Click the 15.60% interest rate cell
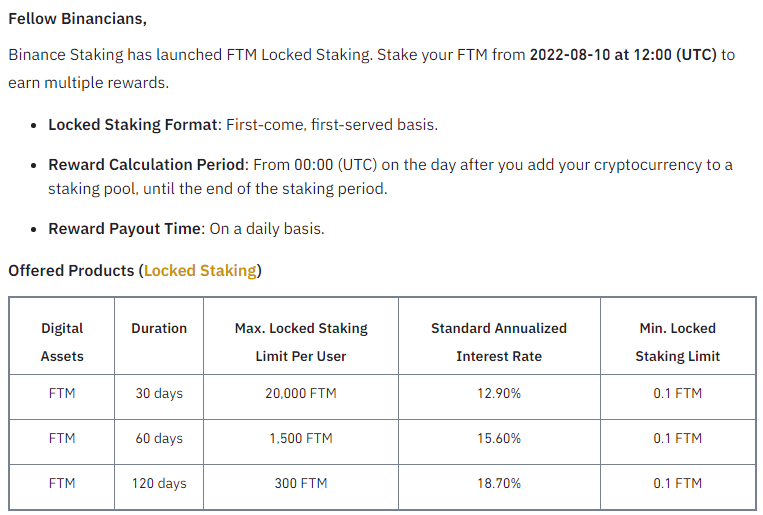The width and height of the screenshot is (763, 515). pos(499,438)
